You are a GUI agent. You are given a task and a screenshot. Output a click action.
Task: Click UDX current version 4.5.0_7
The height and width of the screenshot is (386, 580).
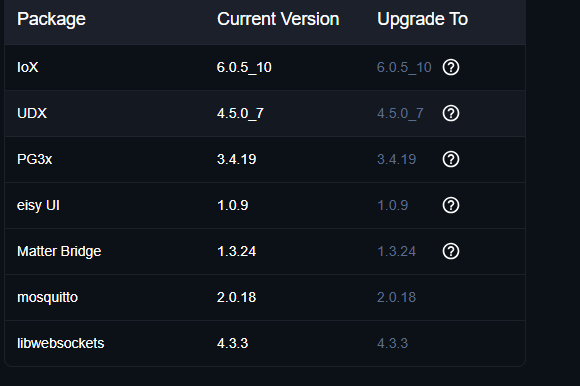tap(240, 114)
